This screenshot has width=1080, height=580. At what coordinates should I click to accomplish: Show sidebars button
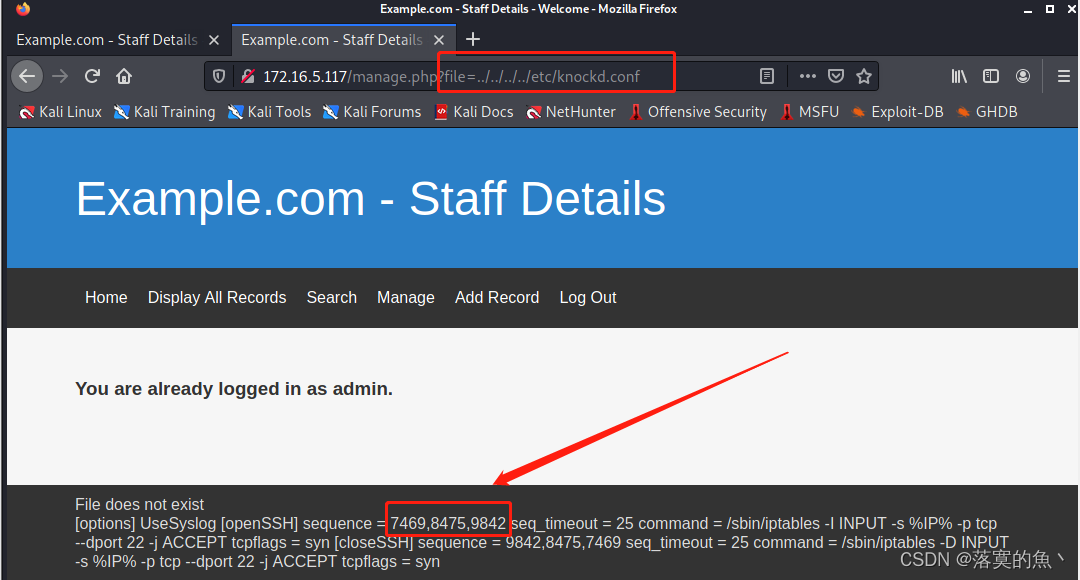click(990, 76)
